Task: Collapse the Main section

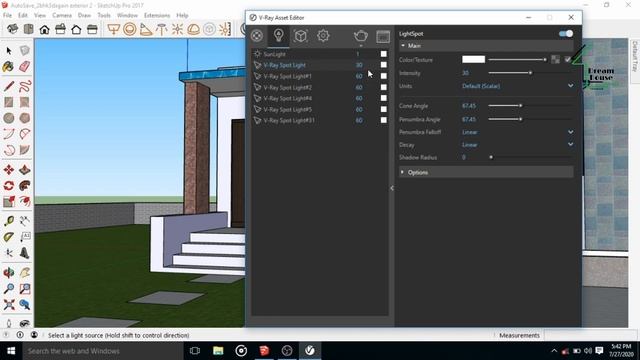Action: 486,46
